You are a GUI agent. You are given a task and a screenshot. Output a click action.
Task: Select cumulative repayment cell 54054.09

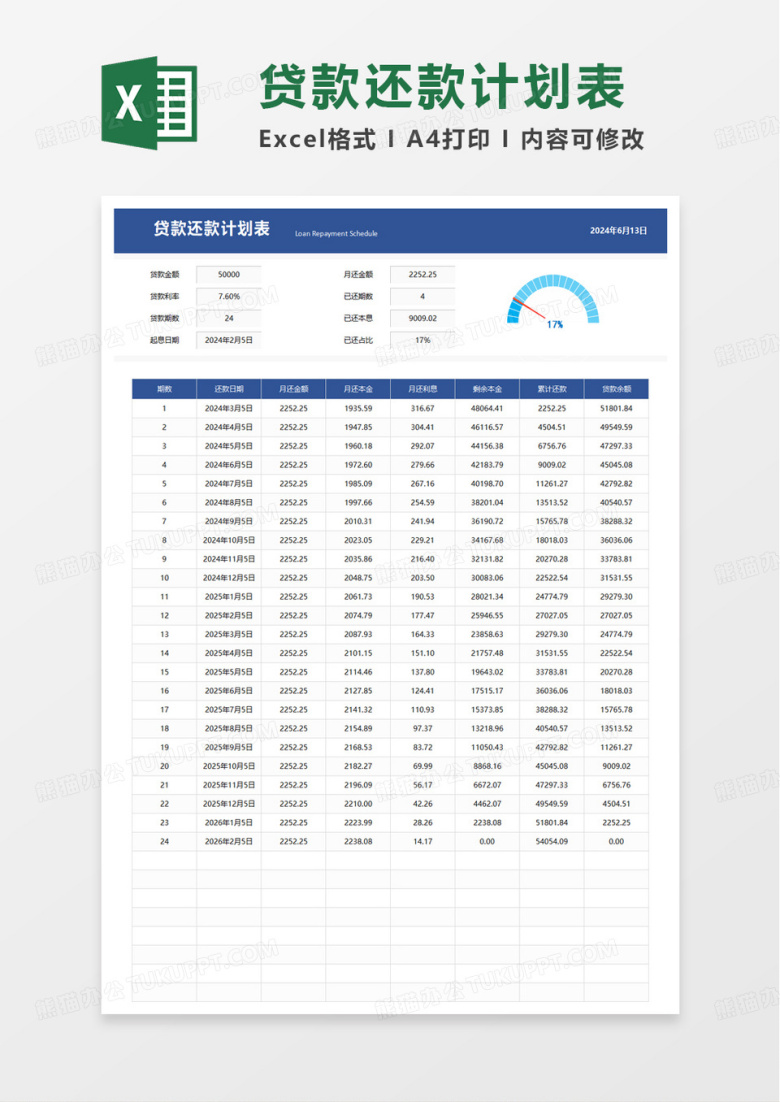552,841
